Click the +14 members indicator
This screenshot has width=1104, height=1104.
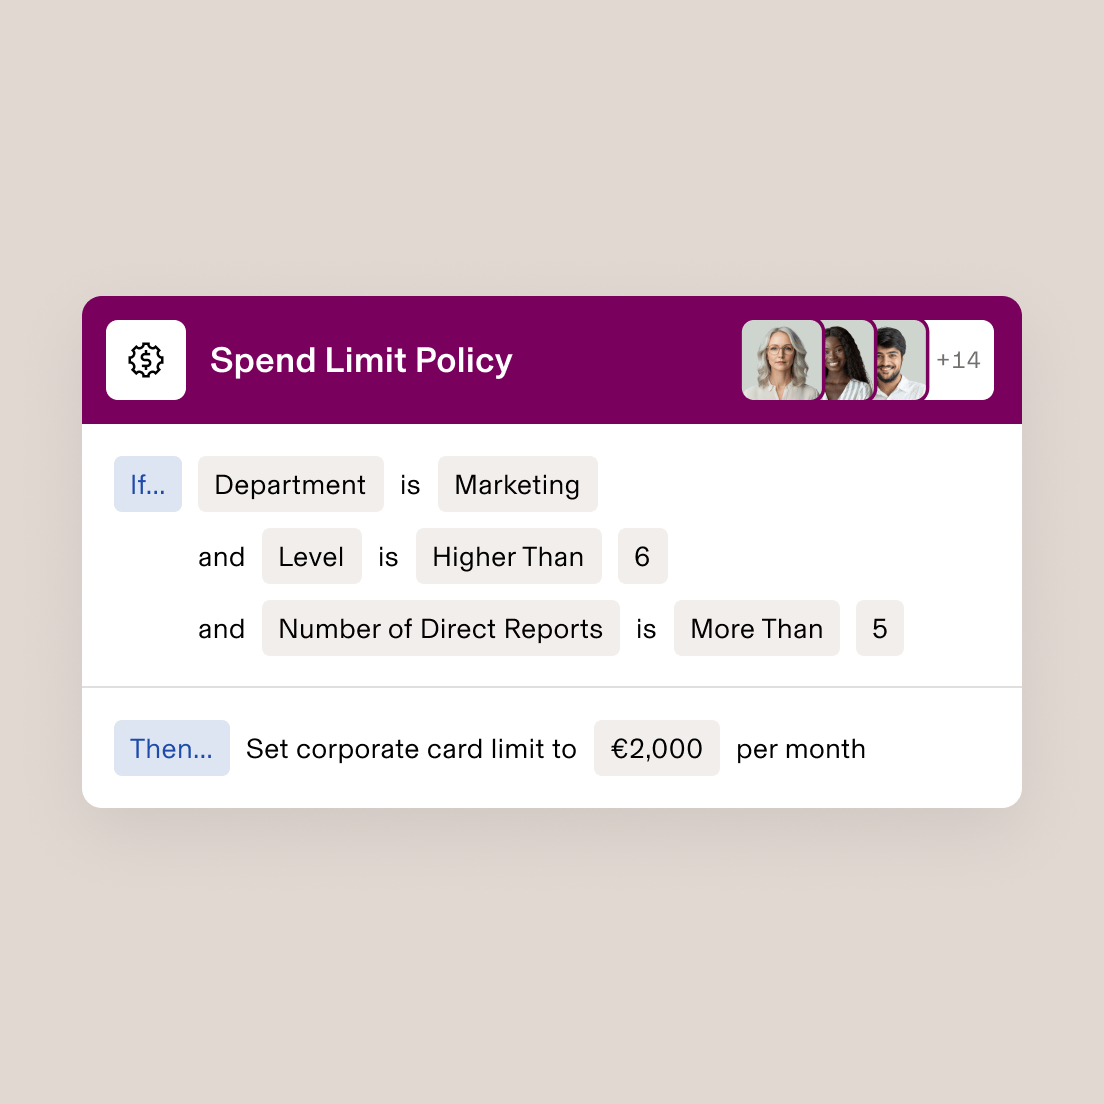pos(960,360)
